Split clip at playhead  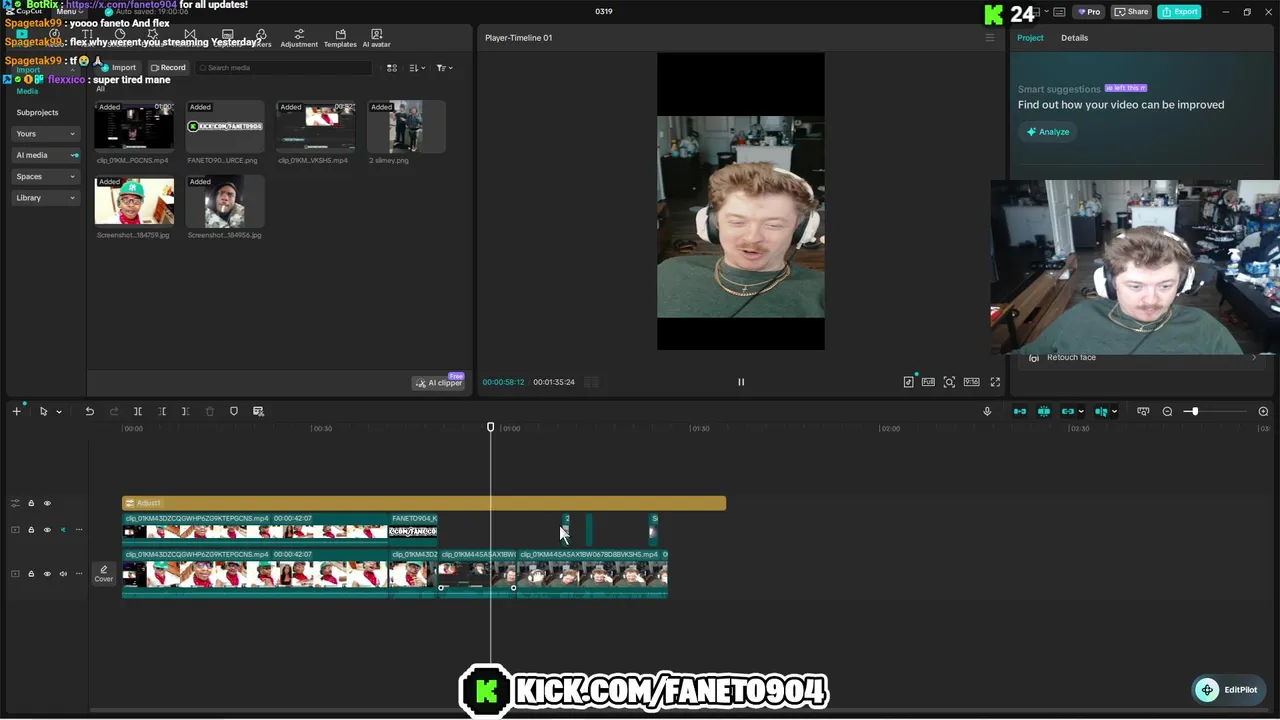138,411
